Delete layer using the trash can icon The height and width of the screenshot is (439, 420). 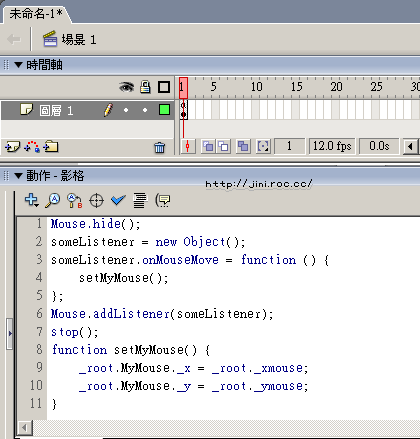tap(159, 147)
